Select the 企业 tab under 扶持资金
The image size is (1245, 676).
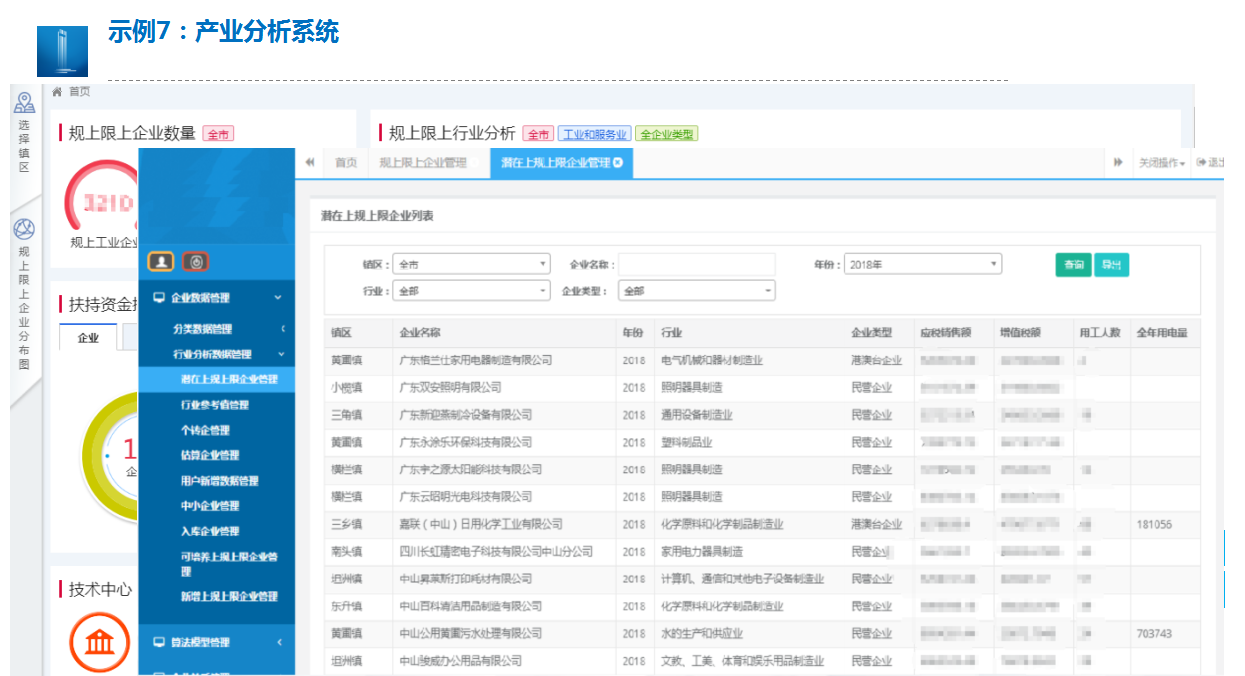coord(88,338)
